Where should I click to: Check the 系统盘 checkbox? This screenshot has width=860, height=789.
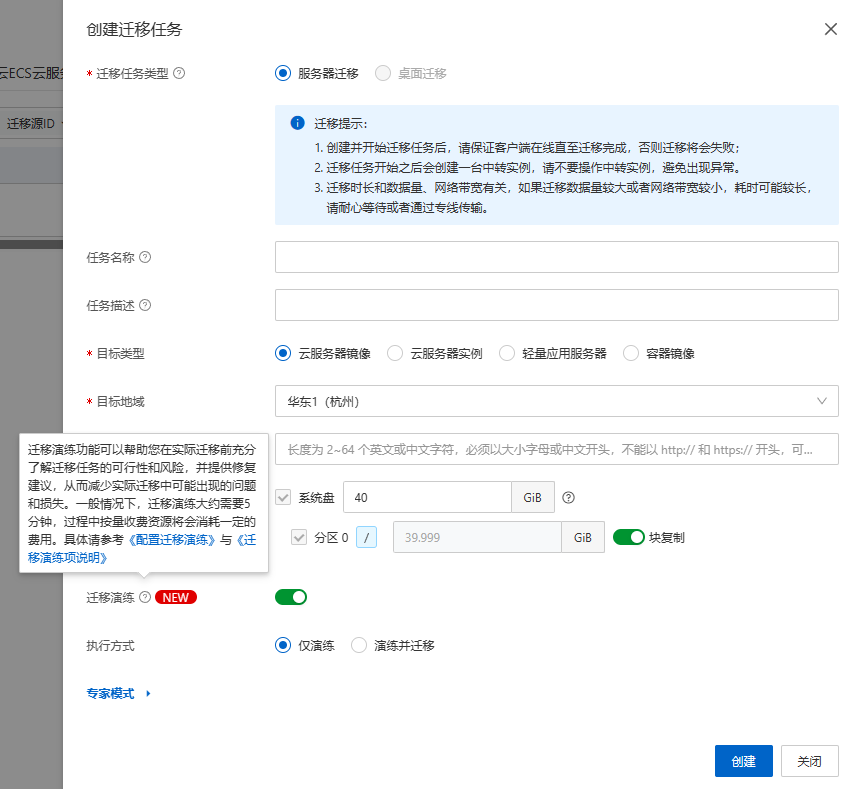[x=283, y=497]
